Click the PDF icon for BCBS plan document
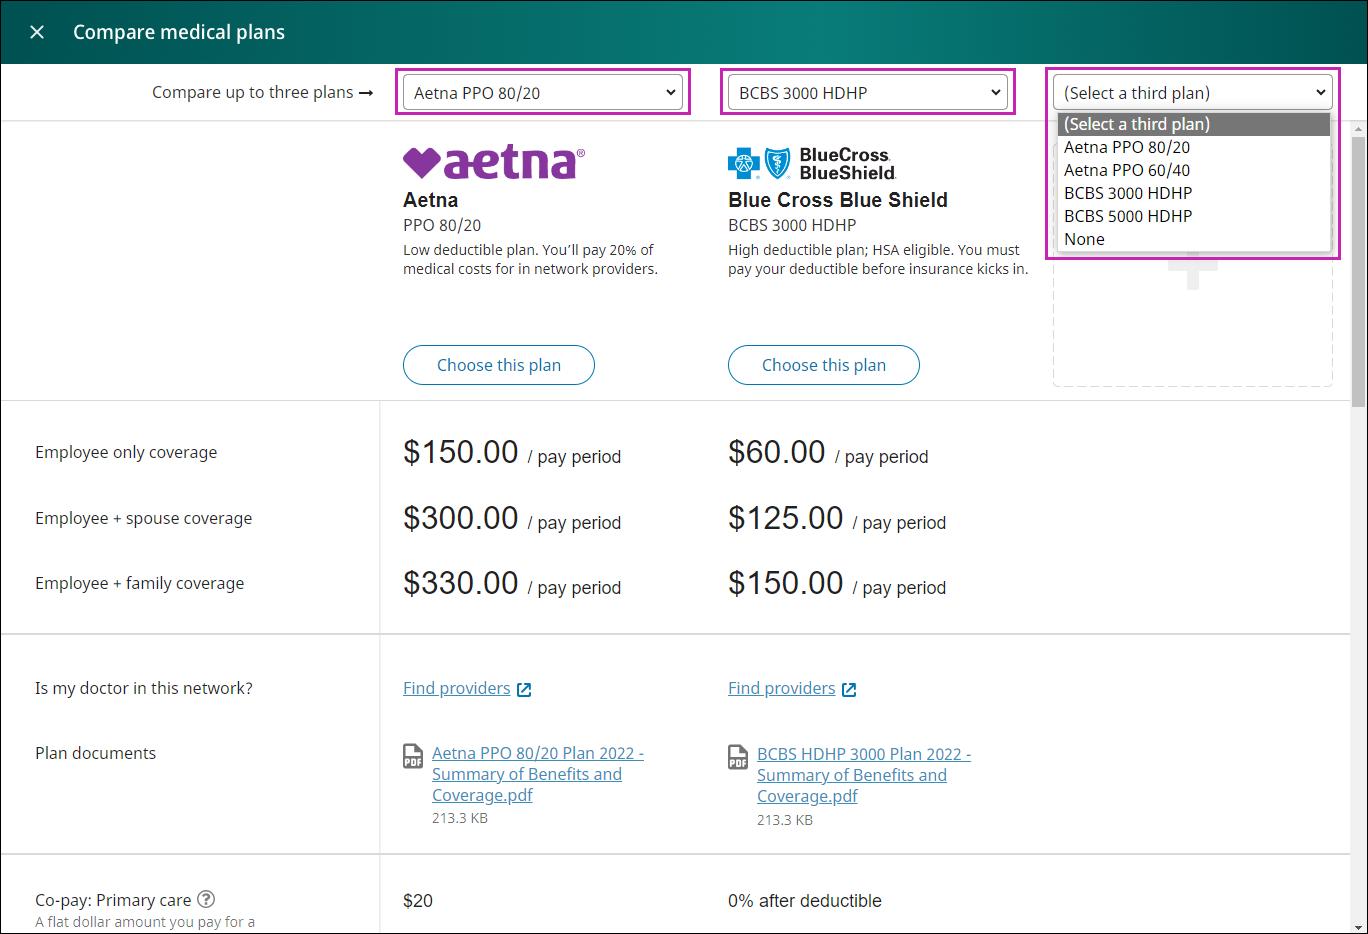Screen dimensions: 1368x934 click(x=738, y=757)
